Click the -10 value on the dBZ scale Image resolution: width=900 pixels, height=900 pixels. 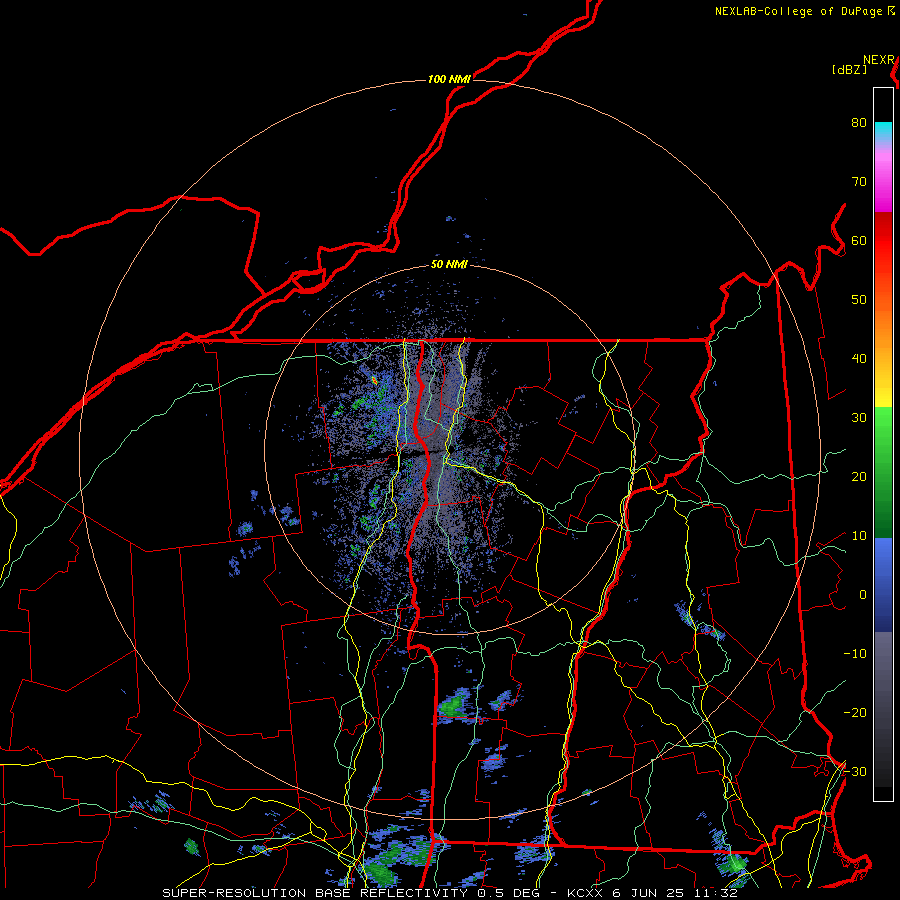click(855, 654)
